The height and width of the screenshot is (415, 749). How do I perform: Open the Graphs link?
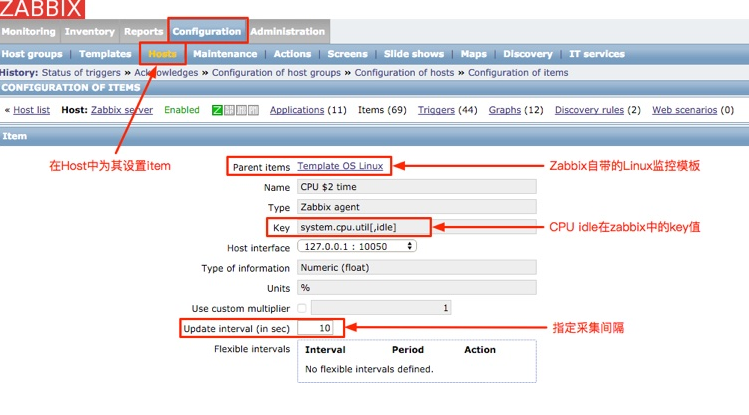504,110
